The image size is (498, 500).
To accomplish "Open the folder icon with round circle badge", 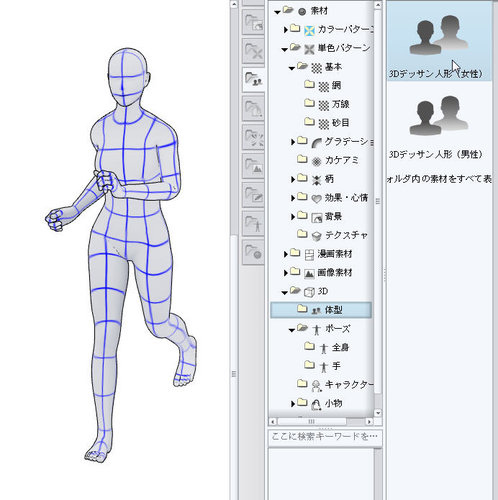I will [253, 252].
